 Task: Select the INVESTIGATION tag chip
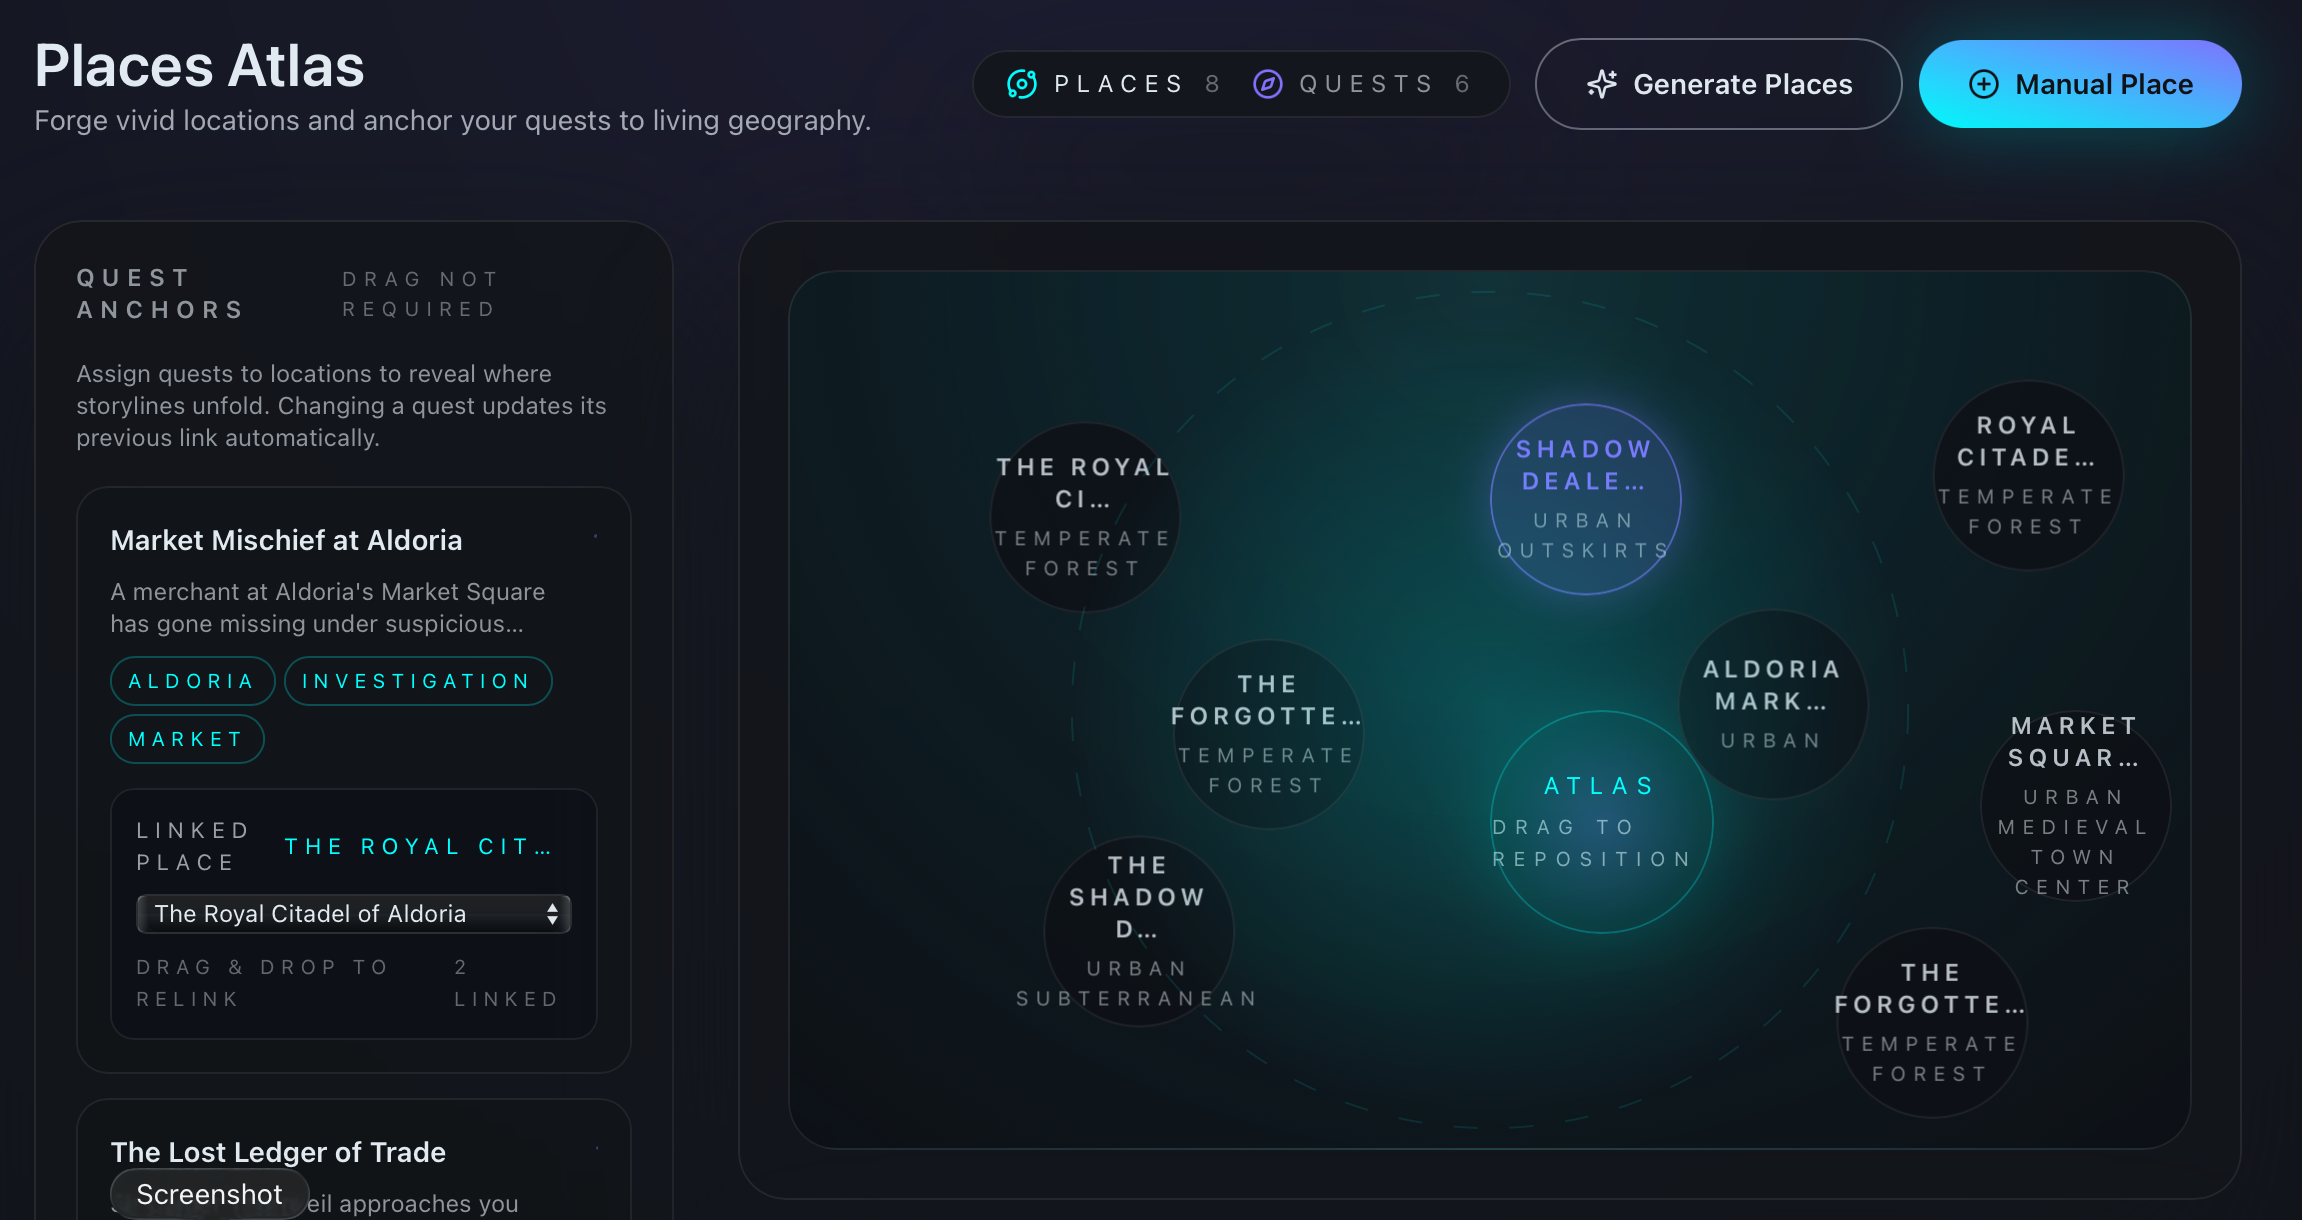417,681
